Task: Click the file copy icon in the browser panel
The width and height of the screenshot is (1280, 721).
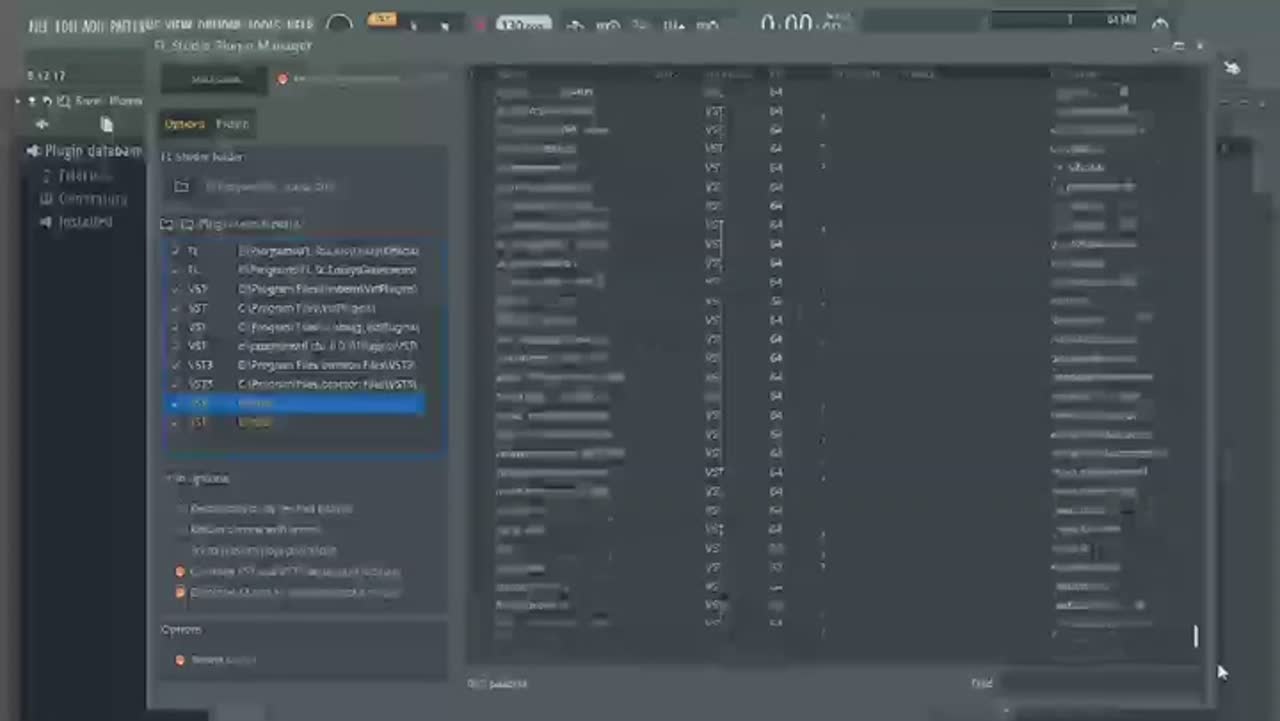Action: point(106,124)
